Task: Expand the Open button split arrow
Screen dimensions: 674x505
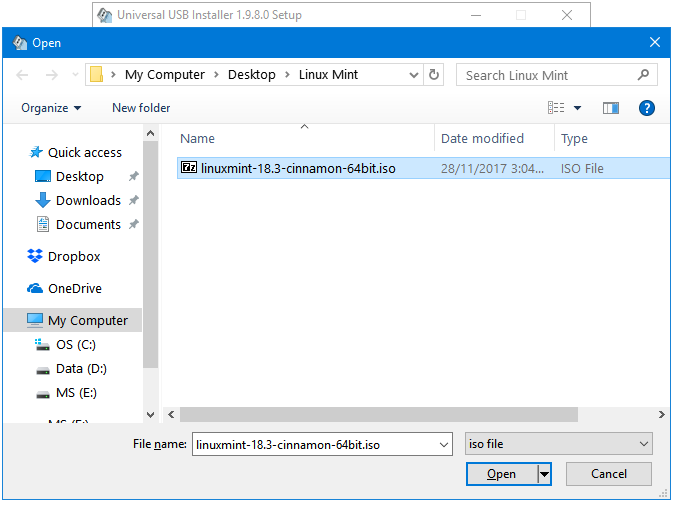Action: click(544, 474)
